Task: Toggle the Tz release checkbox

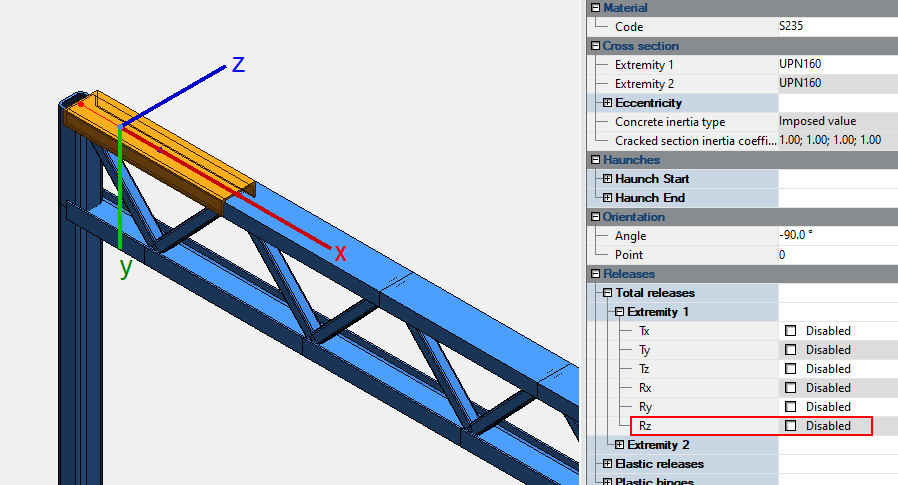Action: pyautogui.click(x=790, y=369)
